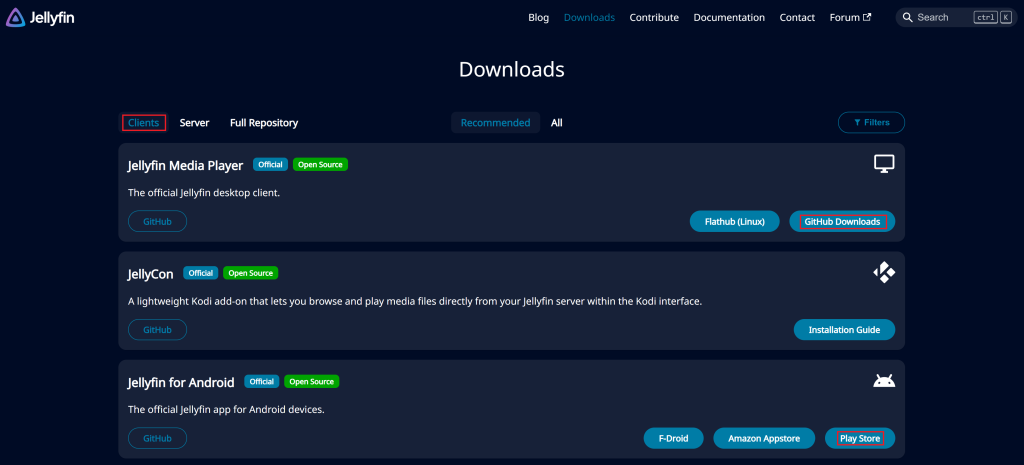Open GitHub for Jellyfin Media Player
This screenshot has width=1024, height=465.
157,221
